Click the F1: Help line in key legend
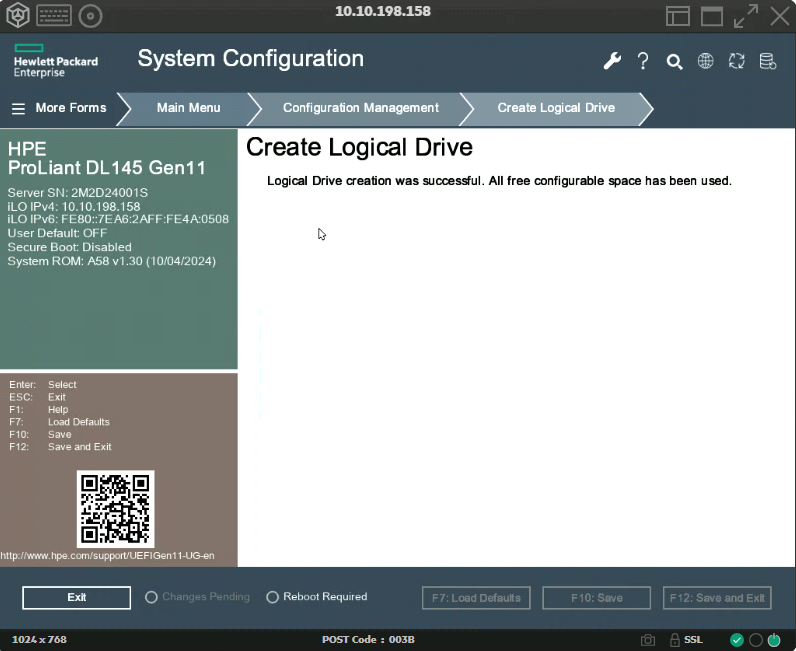The width and height of the screenshot is (796, 651). click(39, 409)
